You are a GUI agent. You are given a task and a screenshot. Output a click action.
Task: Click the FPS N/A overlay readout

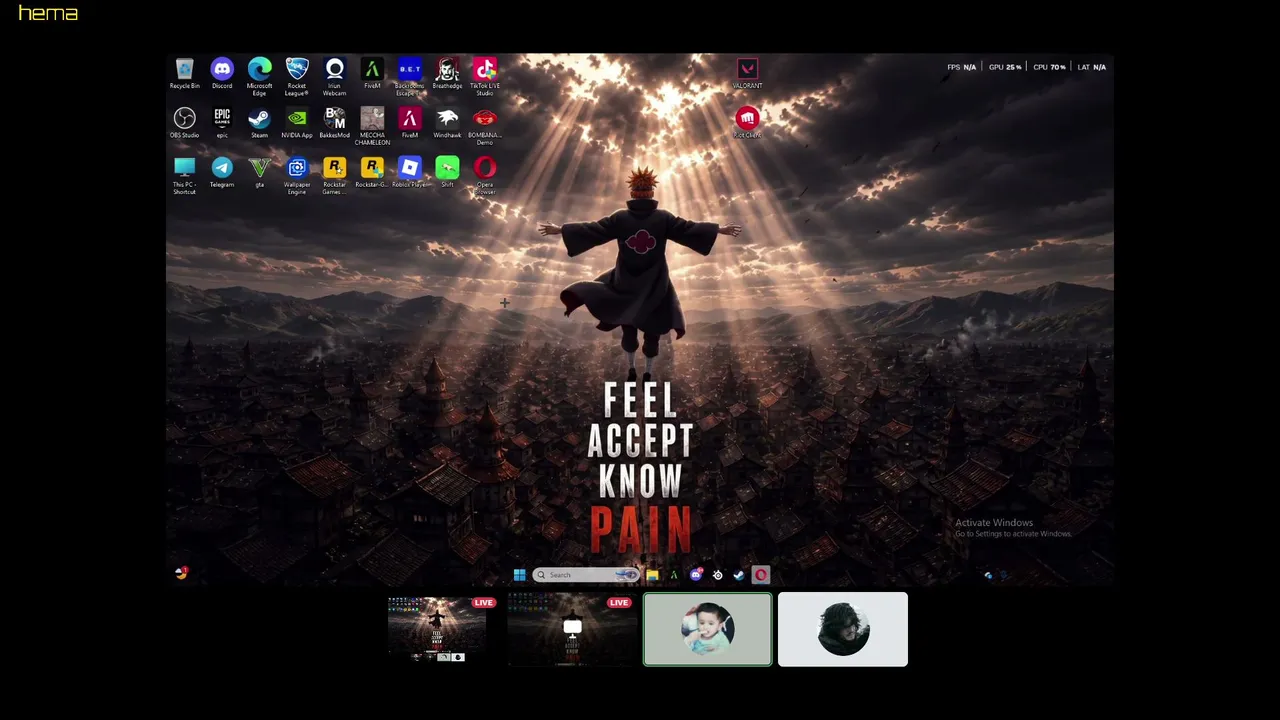click(961, 67)
